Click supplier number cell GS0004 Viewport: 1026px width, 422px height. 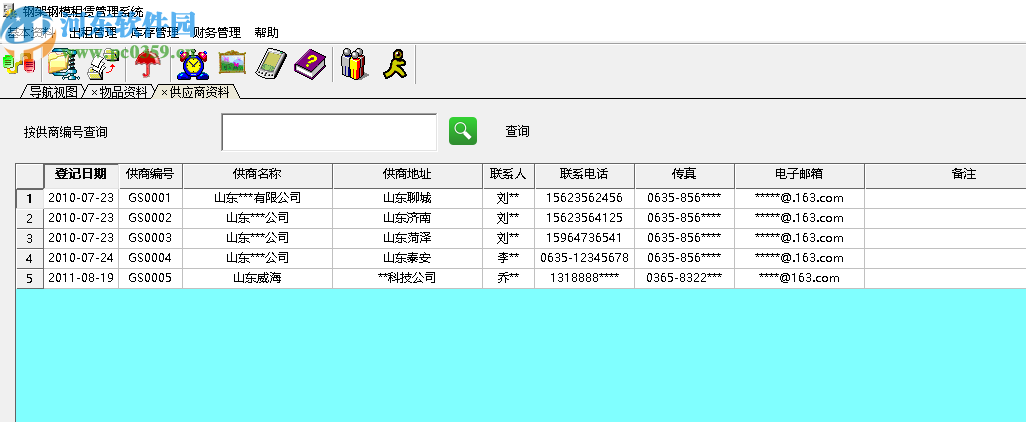click(150, 258)
